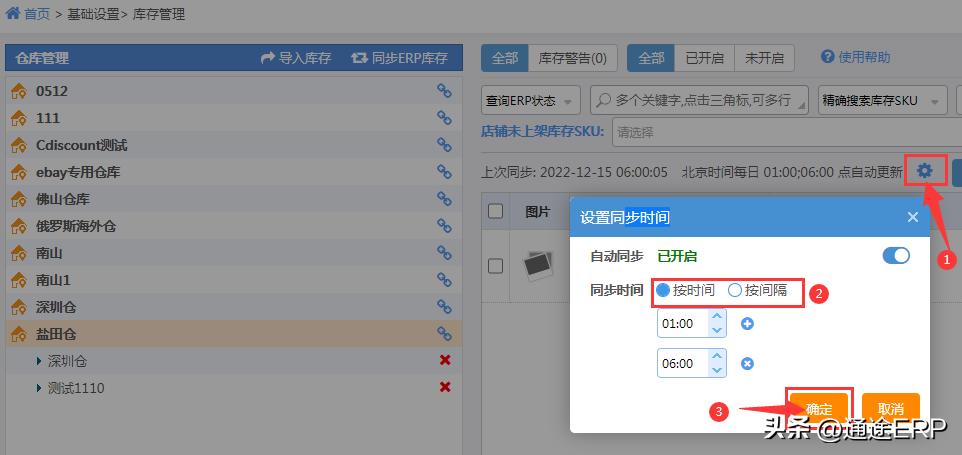Switch to the 全部 stock filter tab
The width and height of the screenshot is (962, 455).
click(x=505, y=58)
